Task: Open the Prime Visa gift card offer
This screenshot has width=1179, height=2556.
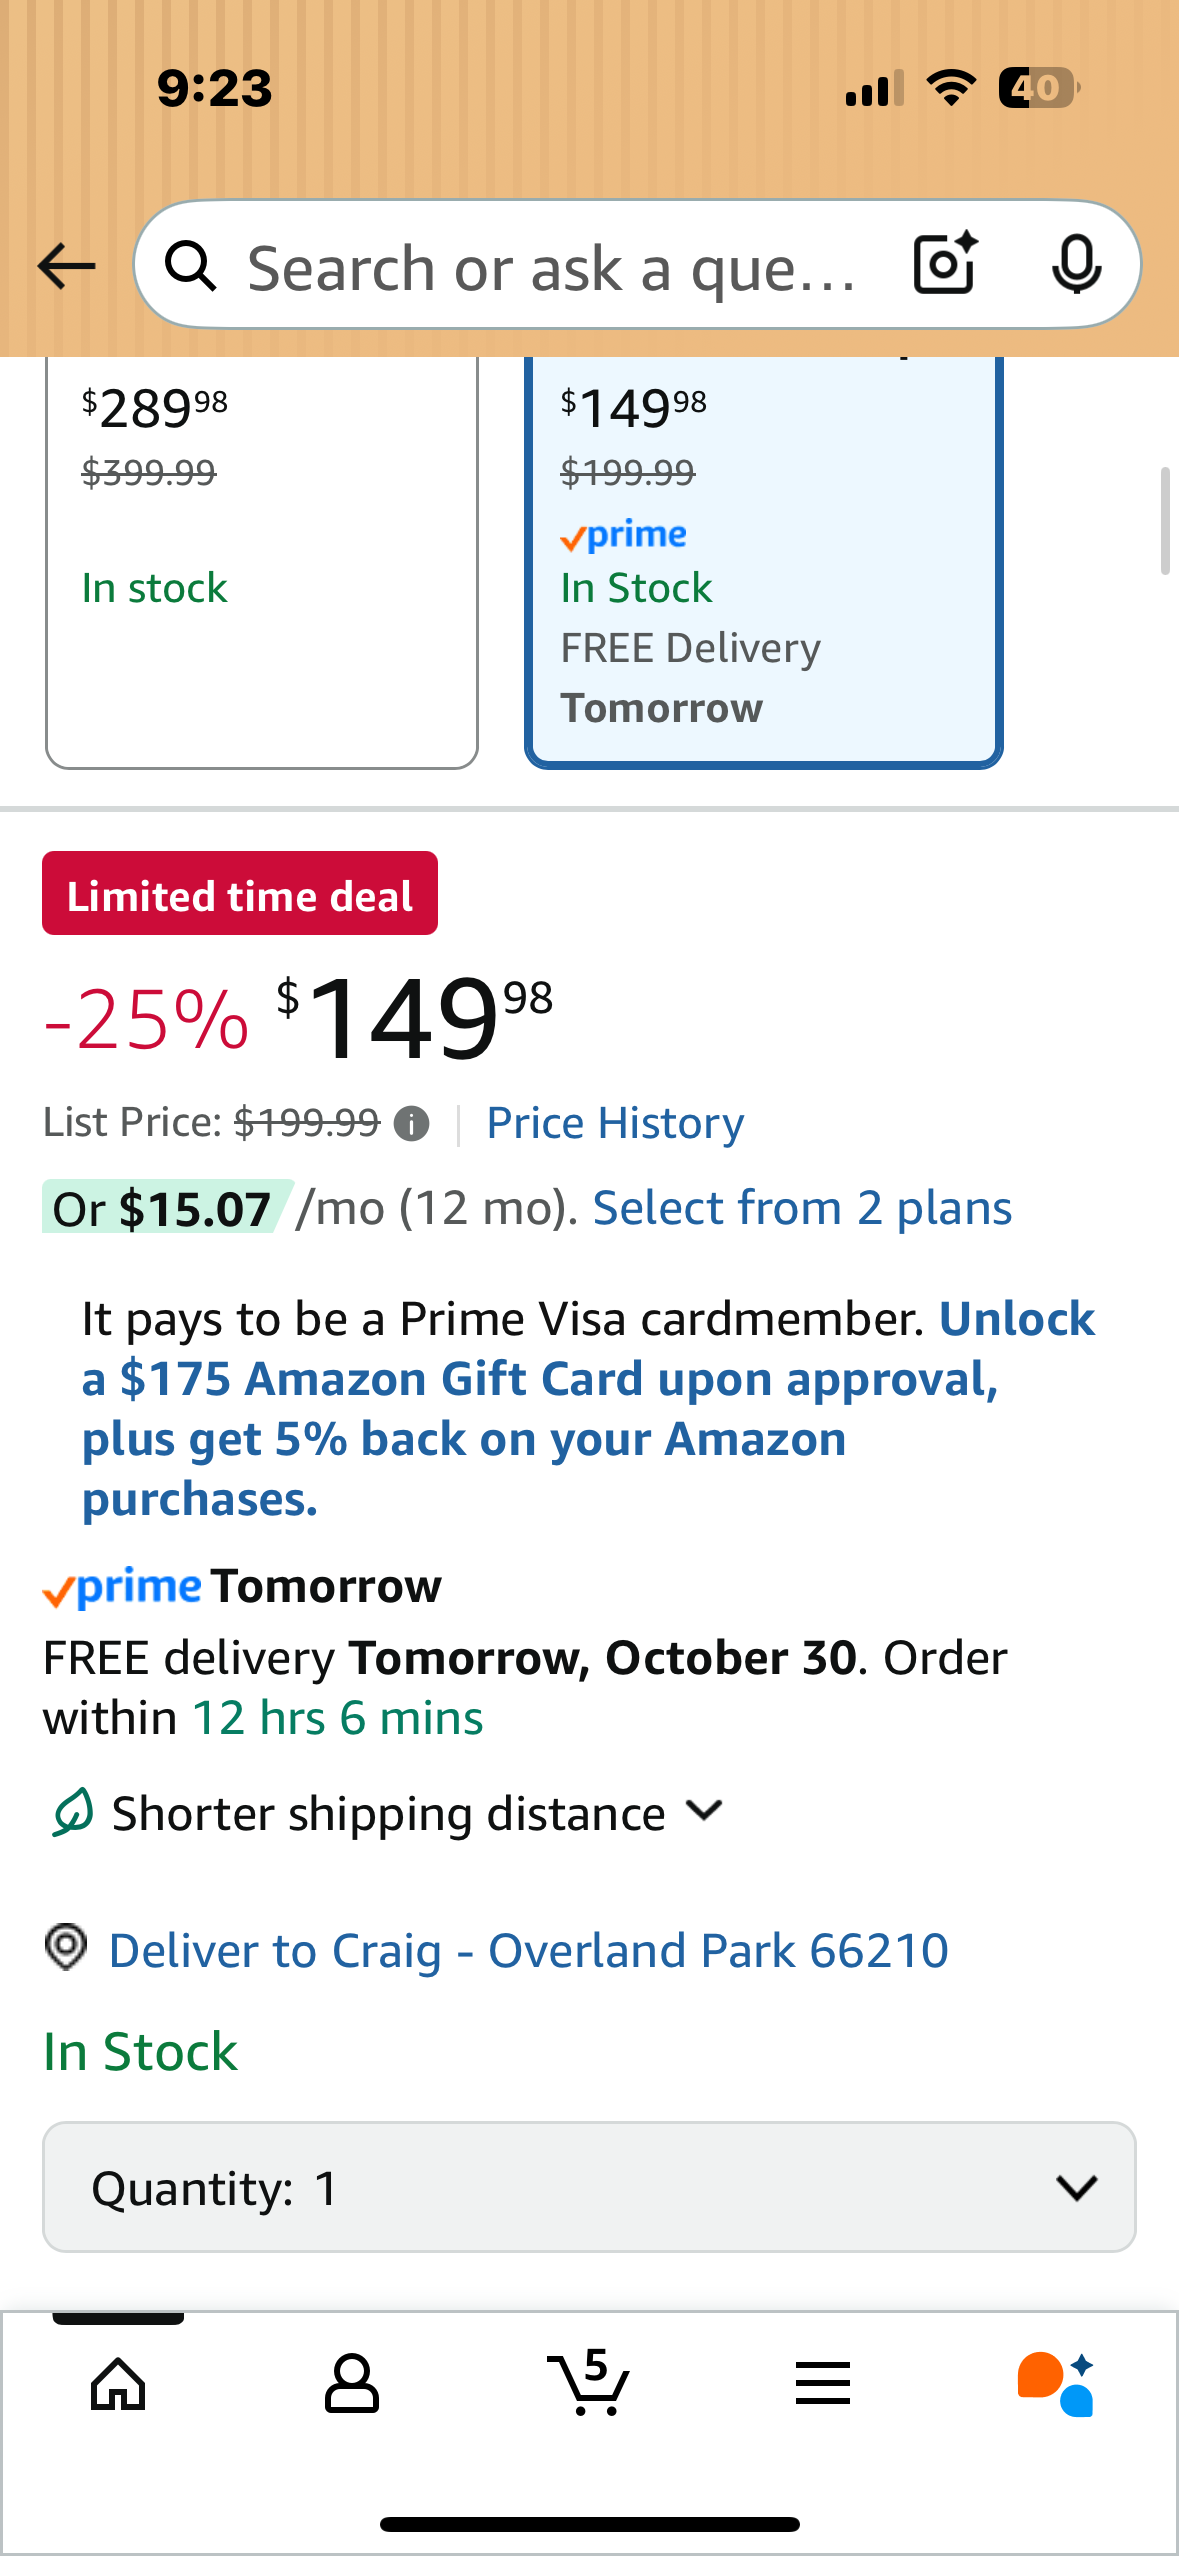Action: 540,1410
